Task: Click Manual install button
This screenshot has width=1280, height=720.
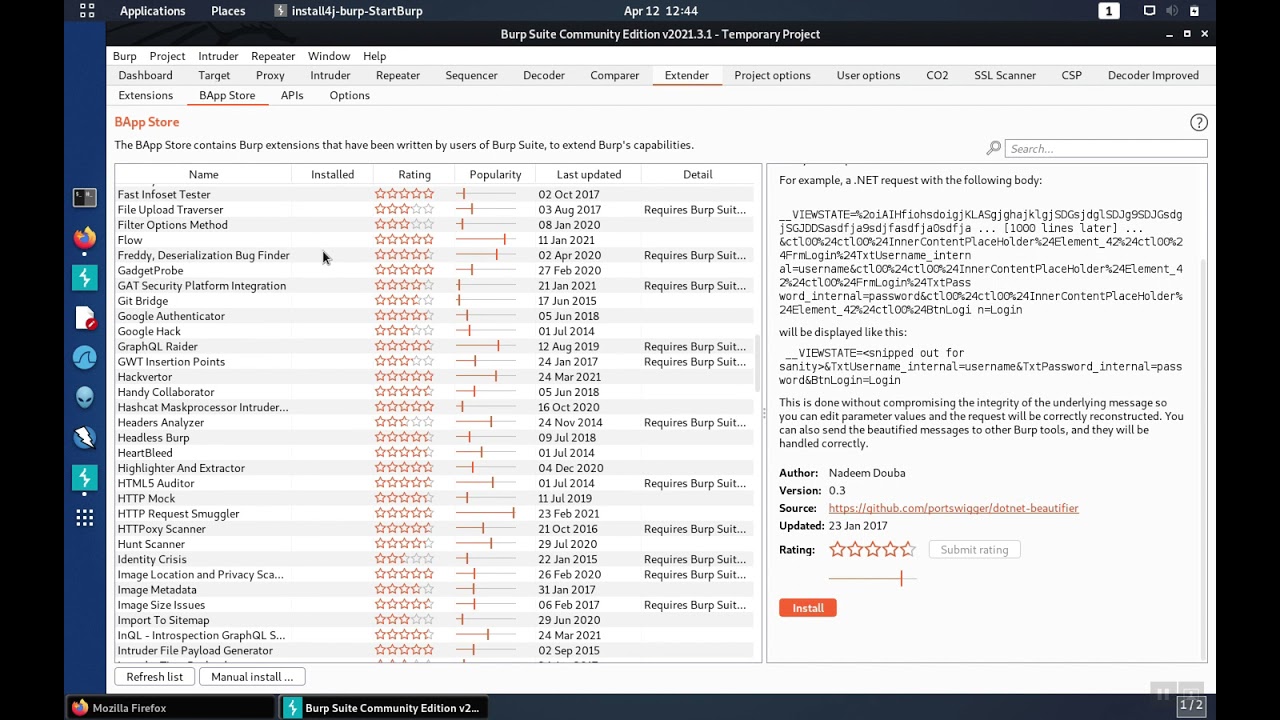Action: 252,676
